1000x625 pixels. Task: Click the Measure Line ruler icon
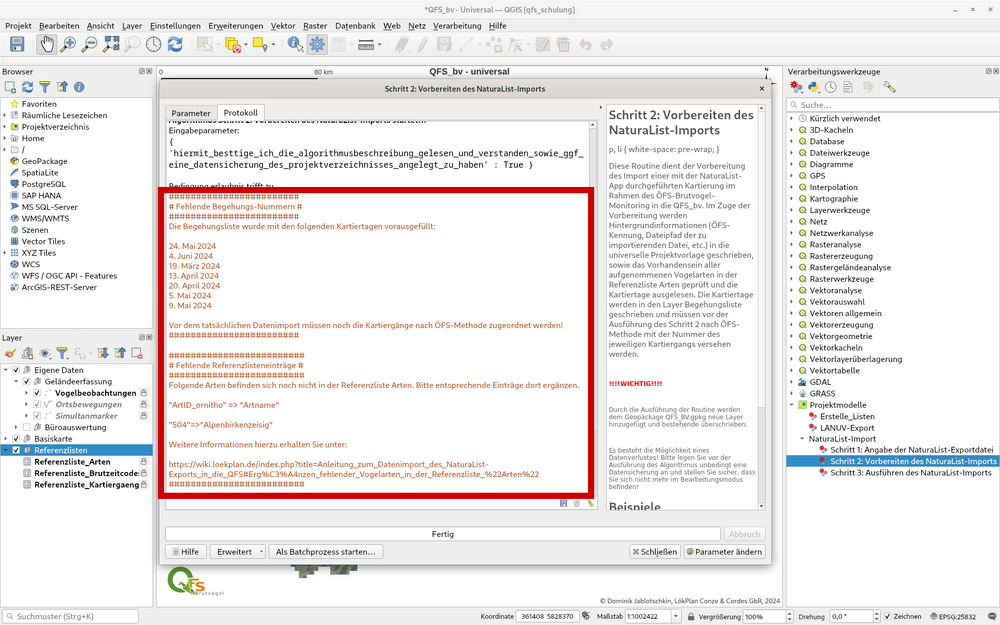[x=366, y=44]
